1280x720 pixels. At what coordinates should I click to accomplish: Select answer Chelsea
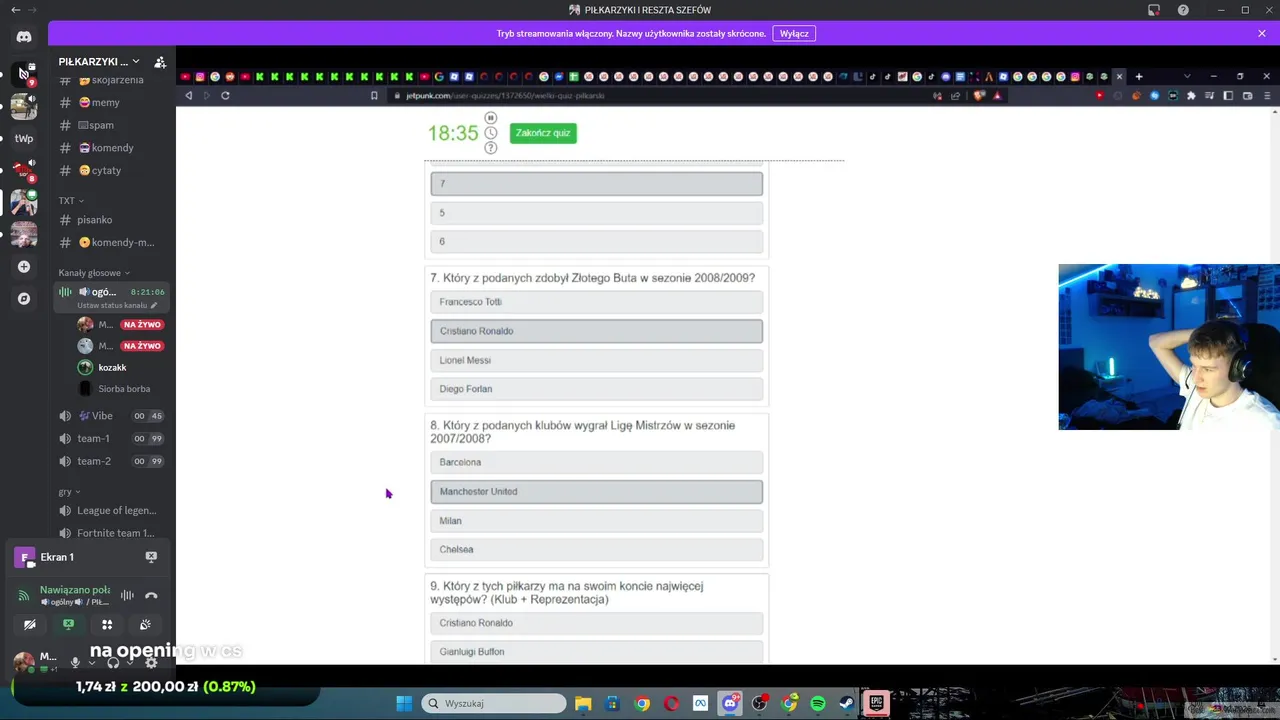(x=597, y=549)
